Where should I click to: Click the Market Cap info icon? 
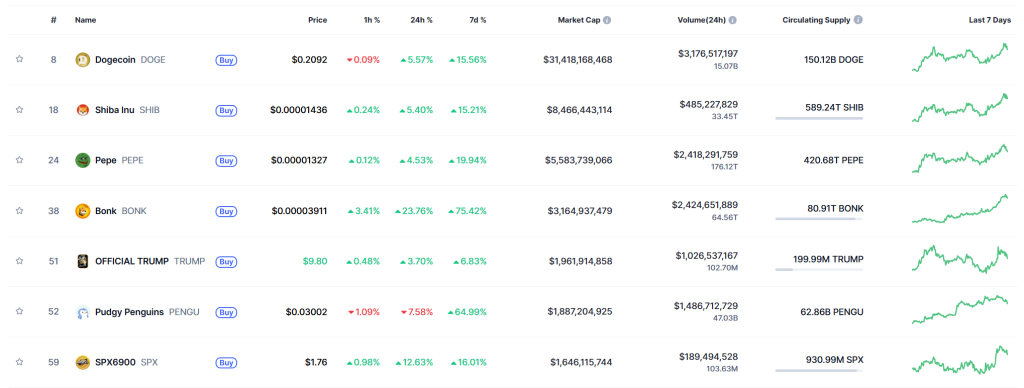tap(607, 20)
